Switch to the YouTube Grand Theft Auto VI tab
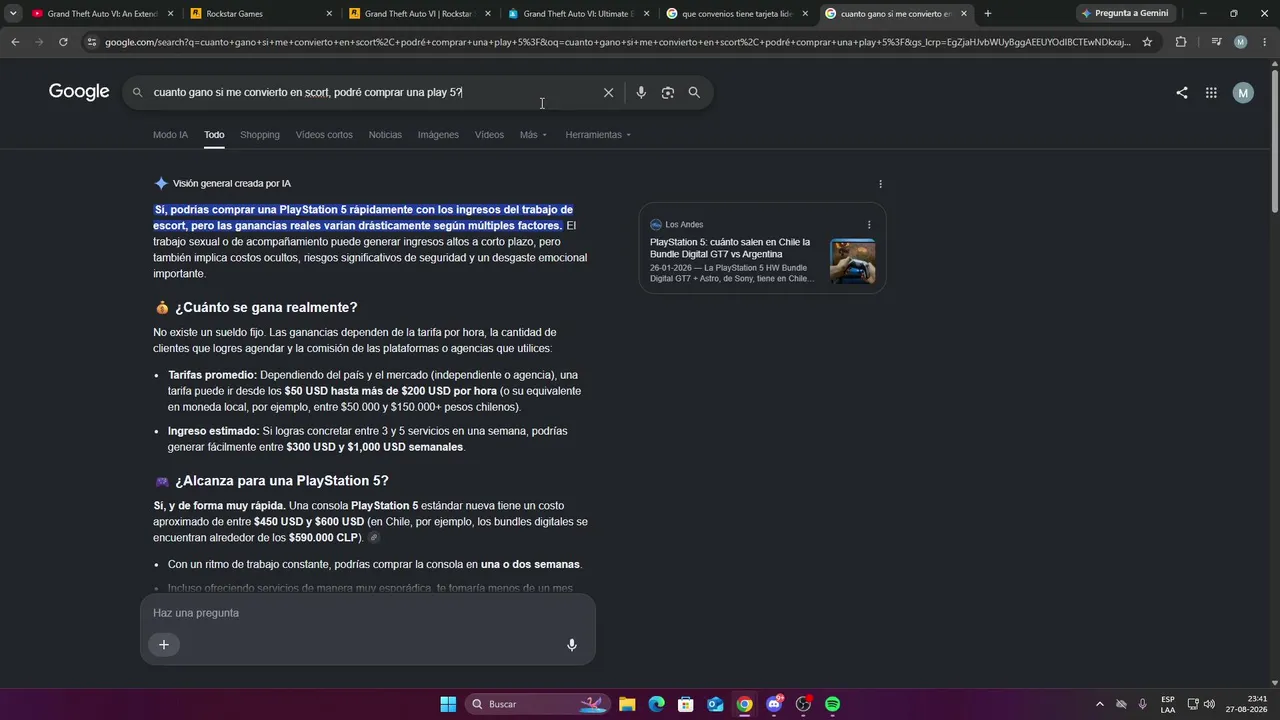Screen dimensions: 1280x720 (103, 14)
